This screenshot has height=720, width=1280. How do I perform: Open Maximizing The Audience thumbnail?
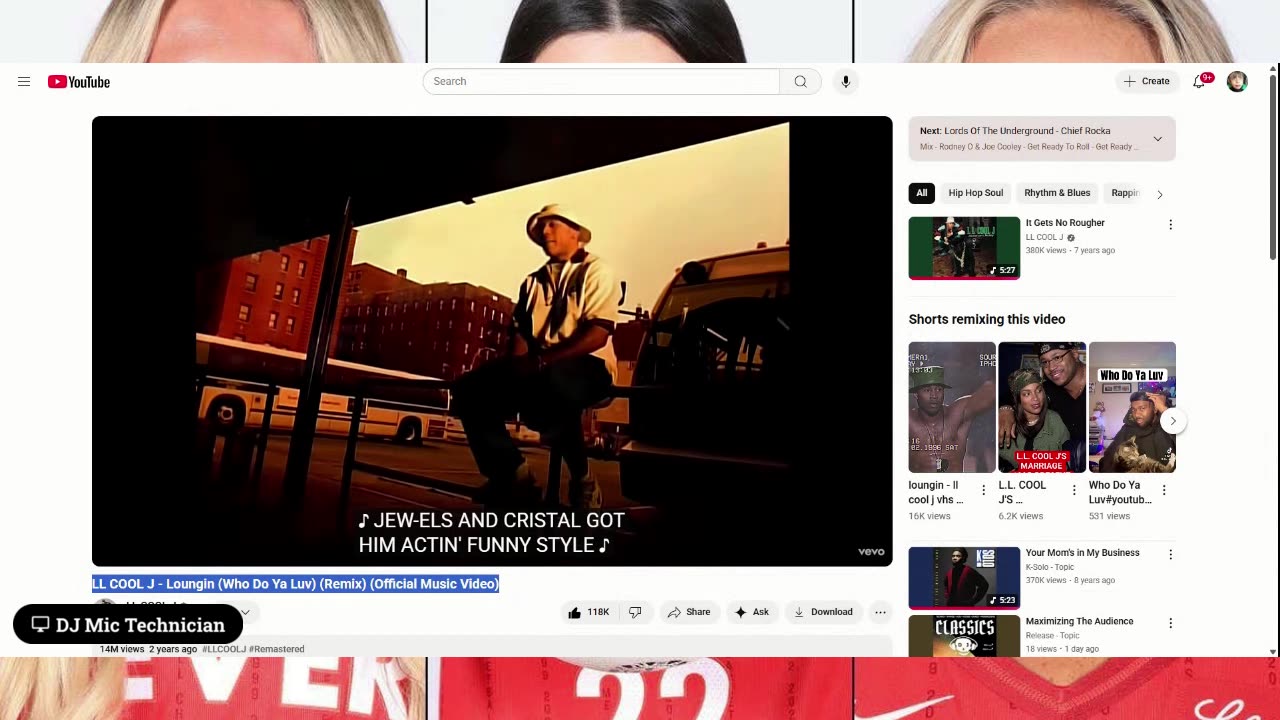[964, 635]
